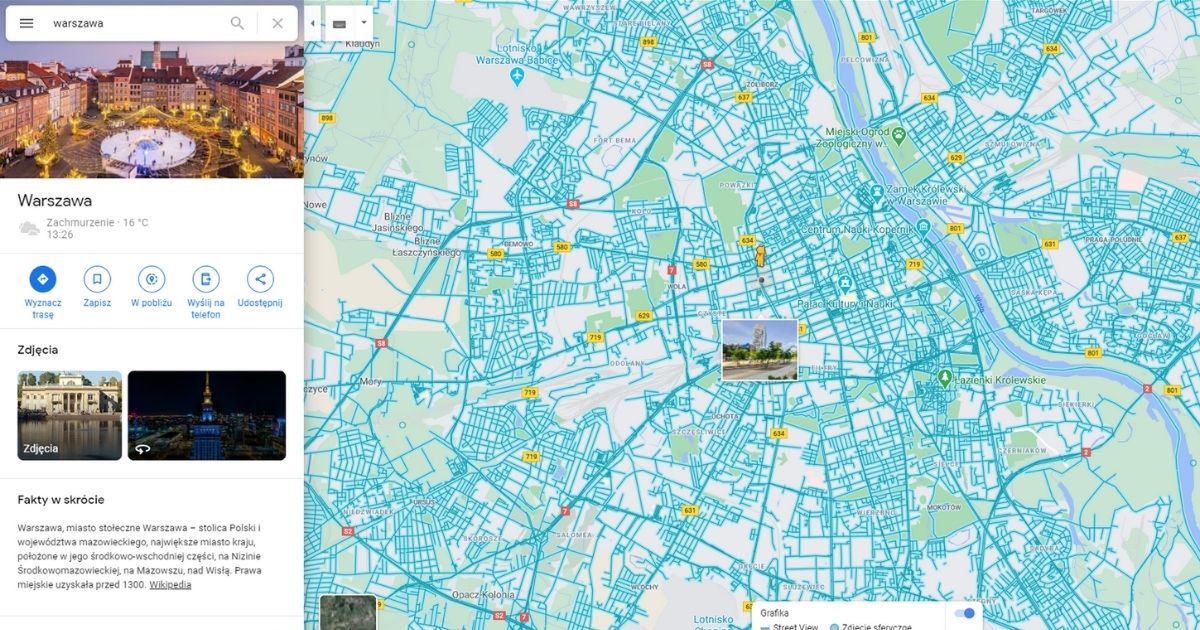Click the Mory place label
This screenshot has width=1200, height=630.
click(371, 381)
